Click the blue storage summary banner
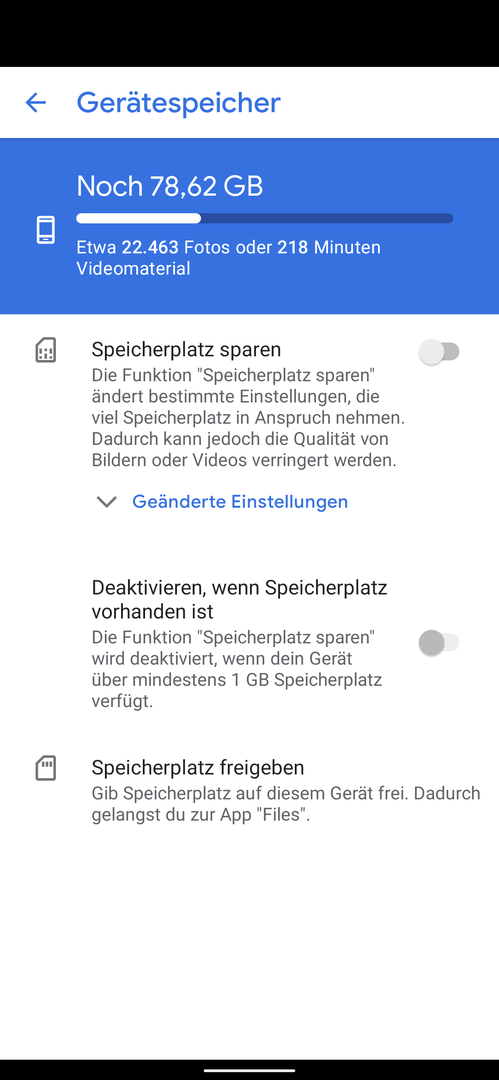This screenshot has width=499, height=1080. coord(250,226)
